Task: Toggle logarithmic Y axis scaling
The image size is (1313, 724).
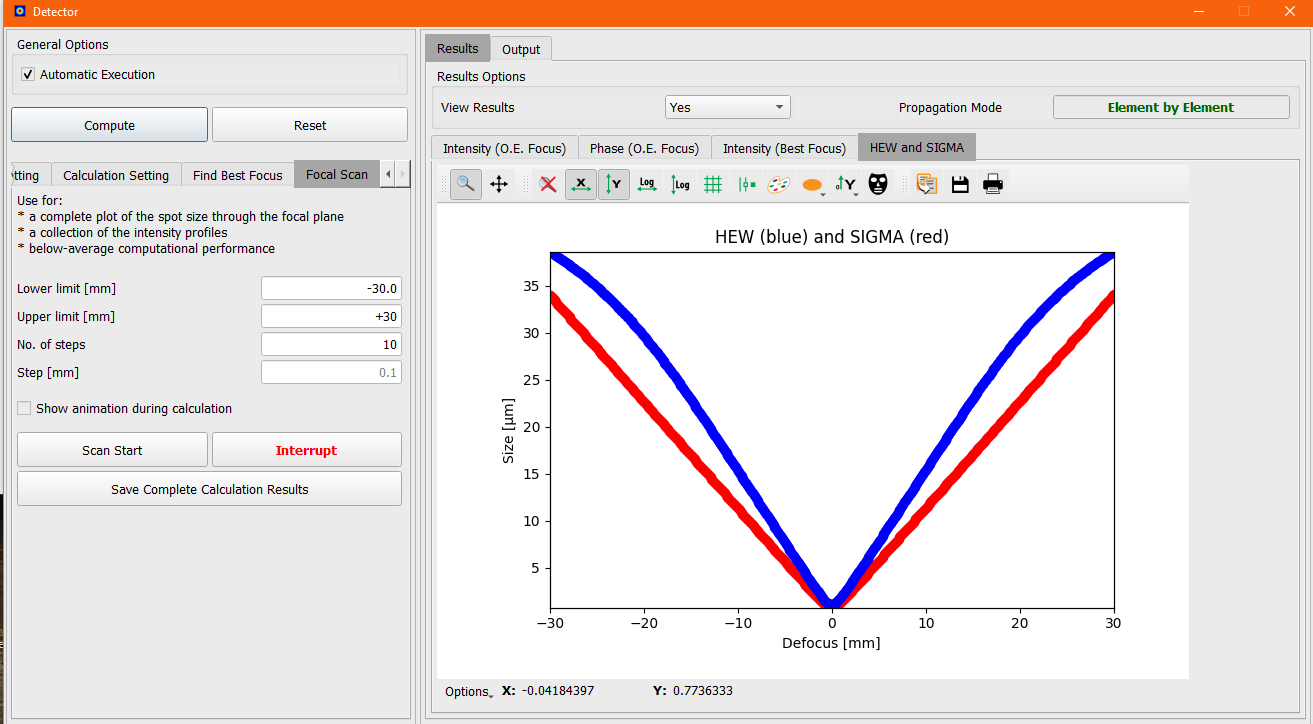Action: 680,184
